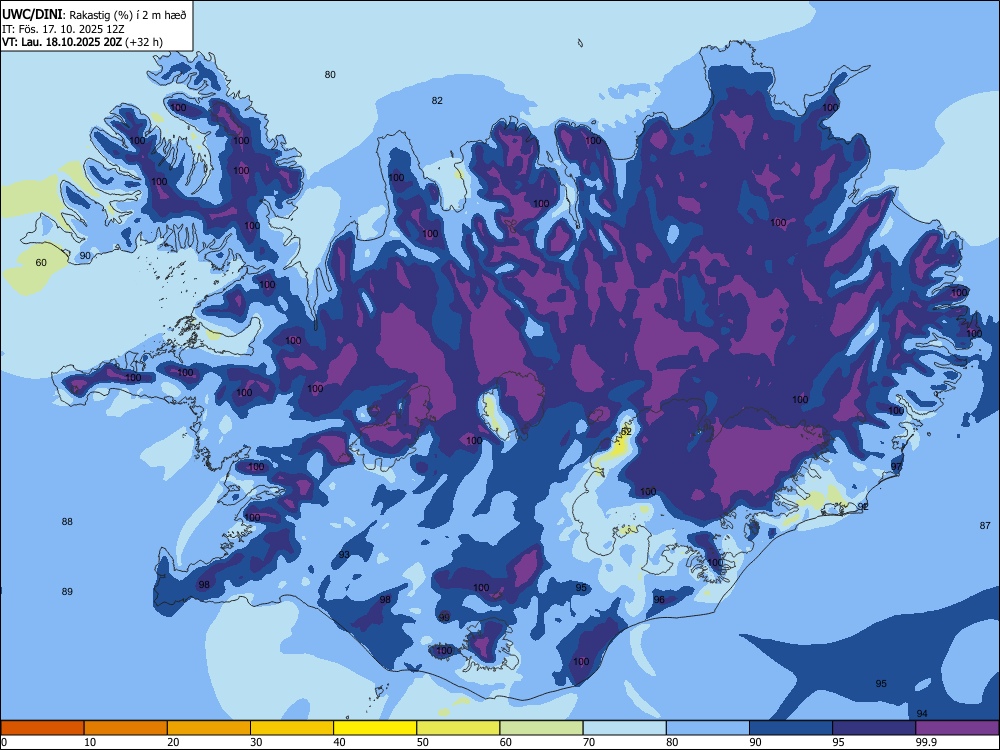Select the 30–40 golden legend swatch
1000x750 pixels.
coord(292,728)
